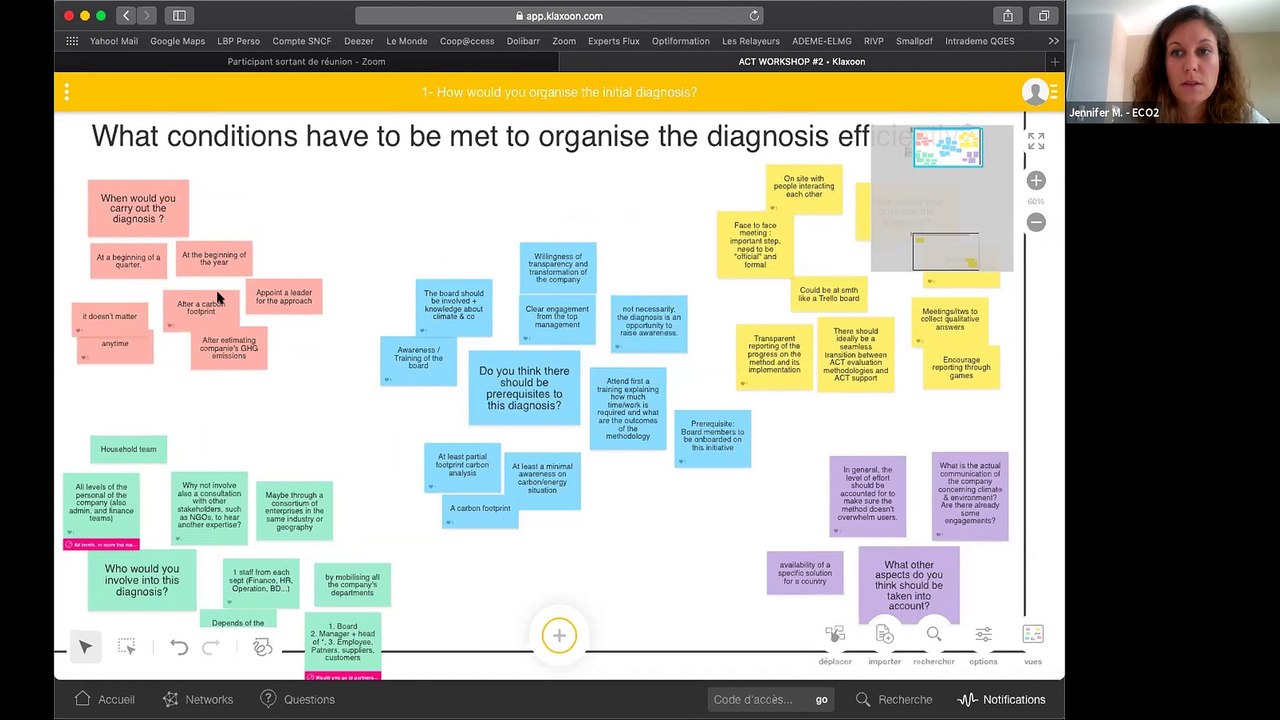Open the ADEME-ELMG bookmark
Viewport: 1280px width, 720px height.
pyautogui.click(x=822, y=41)
